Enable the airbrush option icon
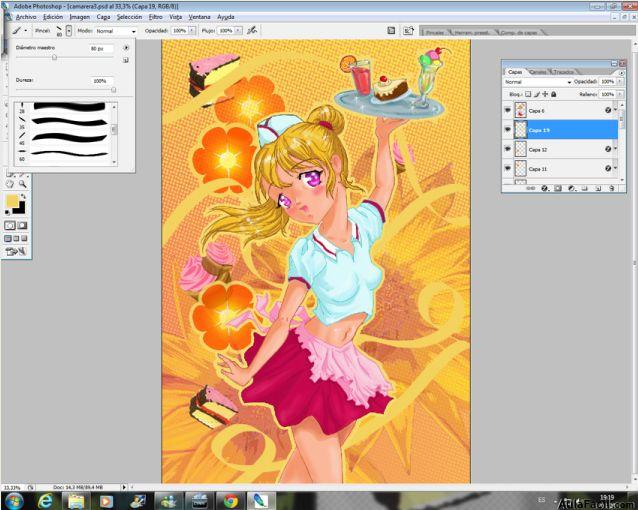 (x=252, y=31)
